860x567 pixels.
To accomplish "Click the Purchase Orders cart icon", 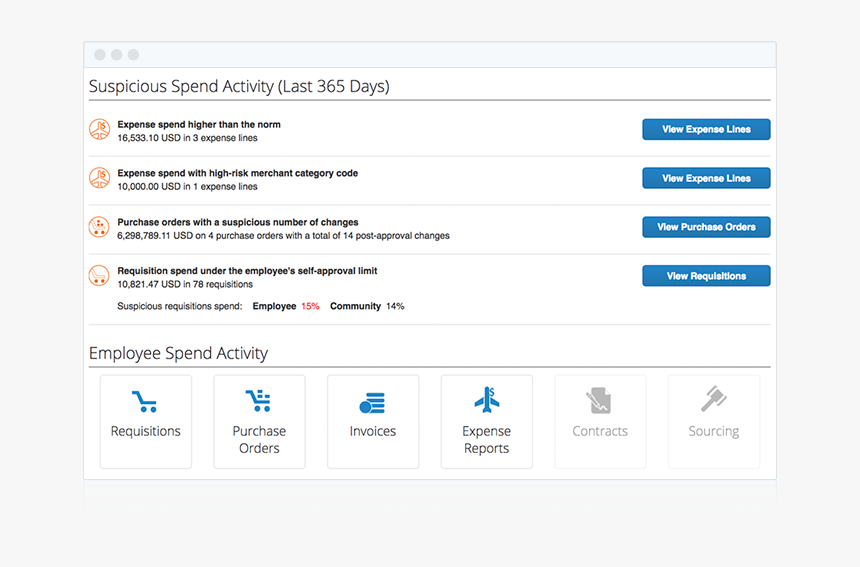I will pos(258,402).
